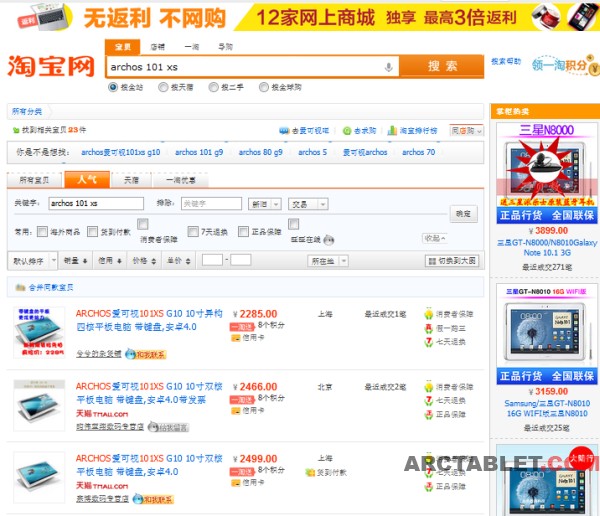Screen dimensions: 600x516
Task: Open the 交易 dropdown
Action: pyautogui.click(x=308, y=204)
